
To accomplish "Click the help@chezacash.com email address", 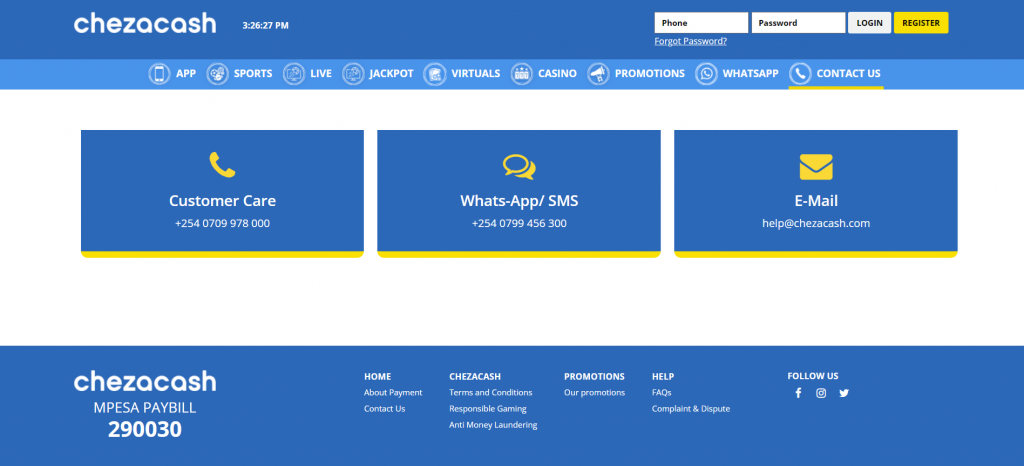I will pyautogui.click(x=816, y=223).
